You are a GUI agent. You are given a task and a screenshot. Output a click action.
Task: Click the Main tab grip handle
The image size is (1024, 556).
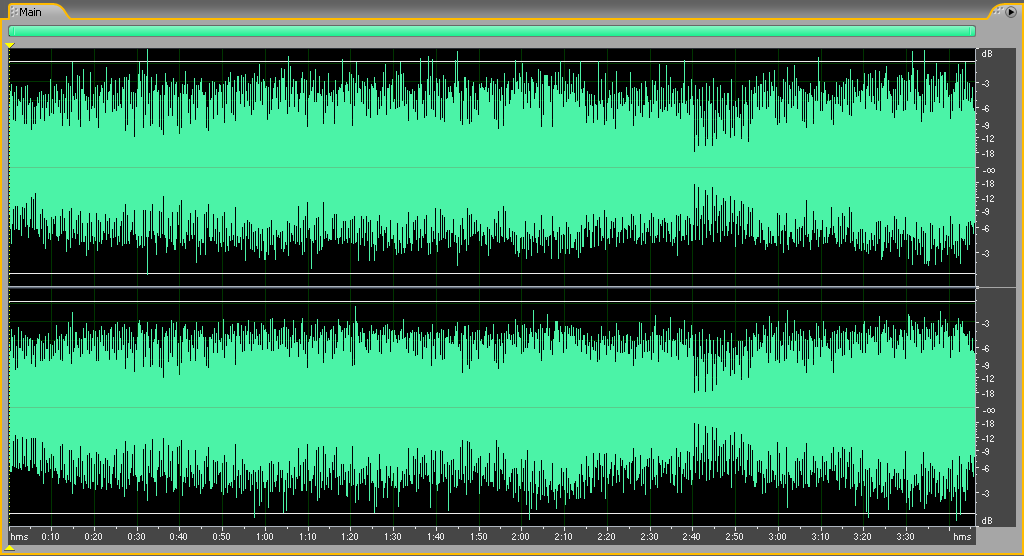[13, 12]
